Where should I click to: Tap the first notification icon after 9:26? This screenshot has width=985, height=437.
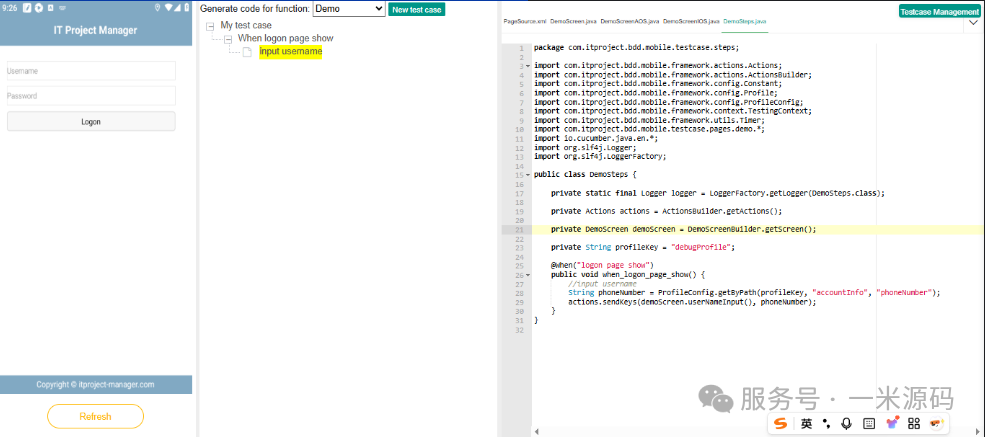pos(27,8)
